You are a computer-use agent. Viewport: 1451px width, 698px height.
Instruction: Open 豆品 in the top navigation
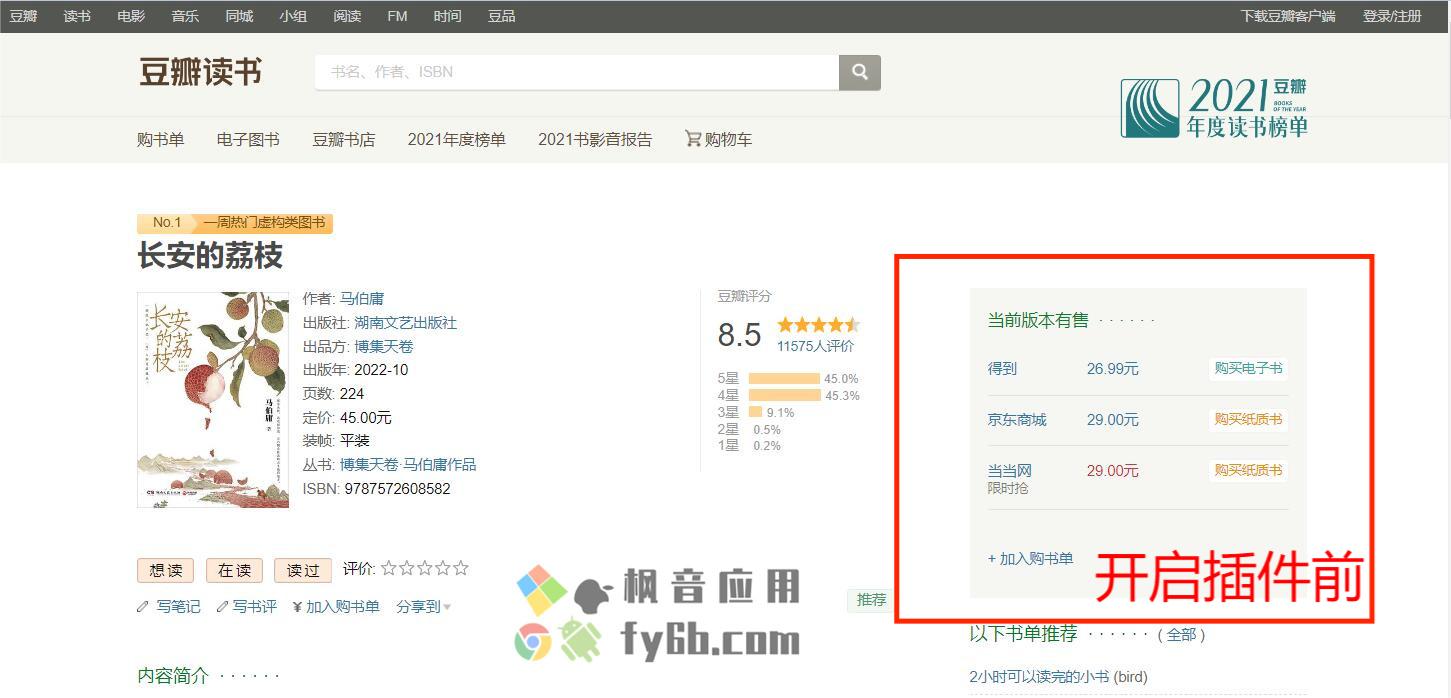pyautogui.click(x=502, y=16)
